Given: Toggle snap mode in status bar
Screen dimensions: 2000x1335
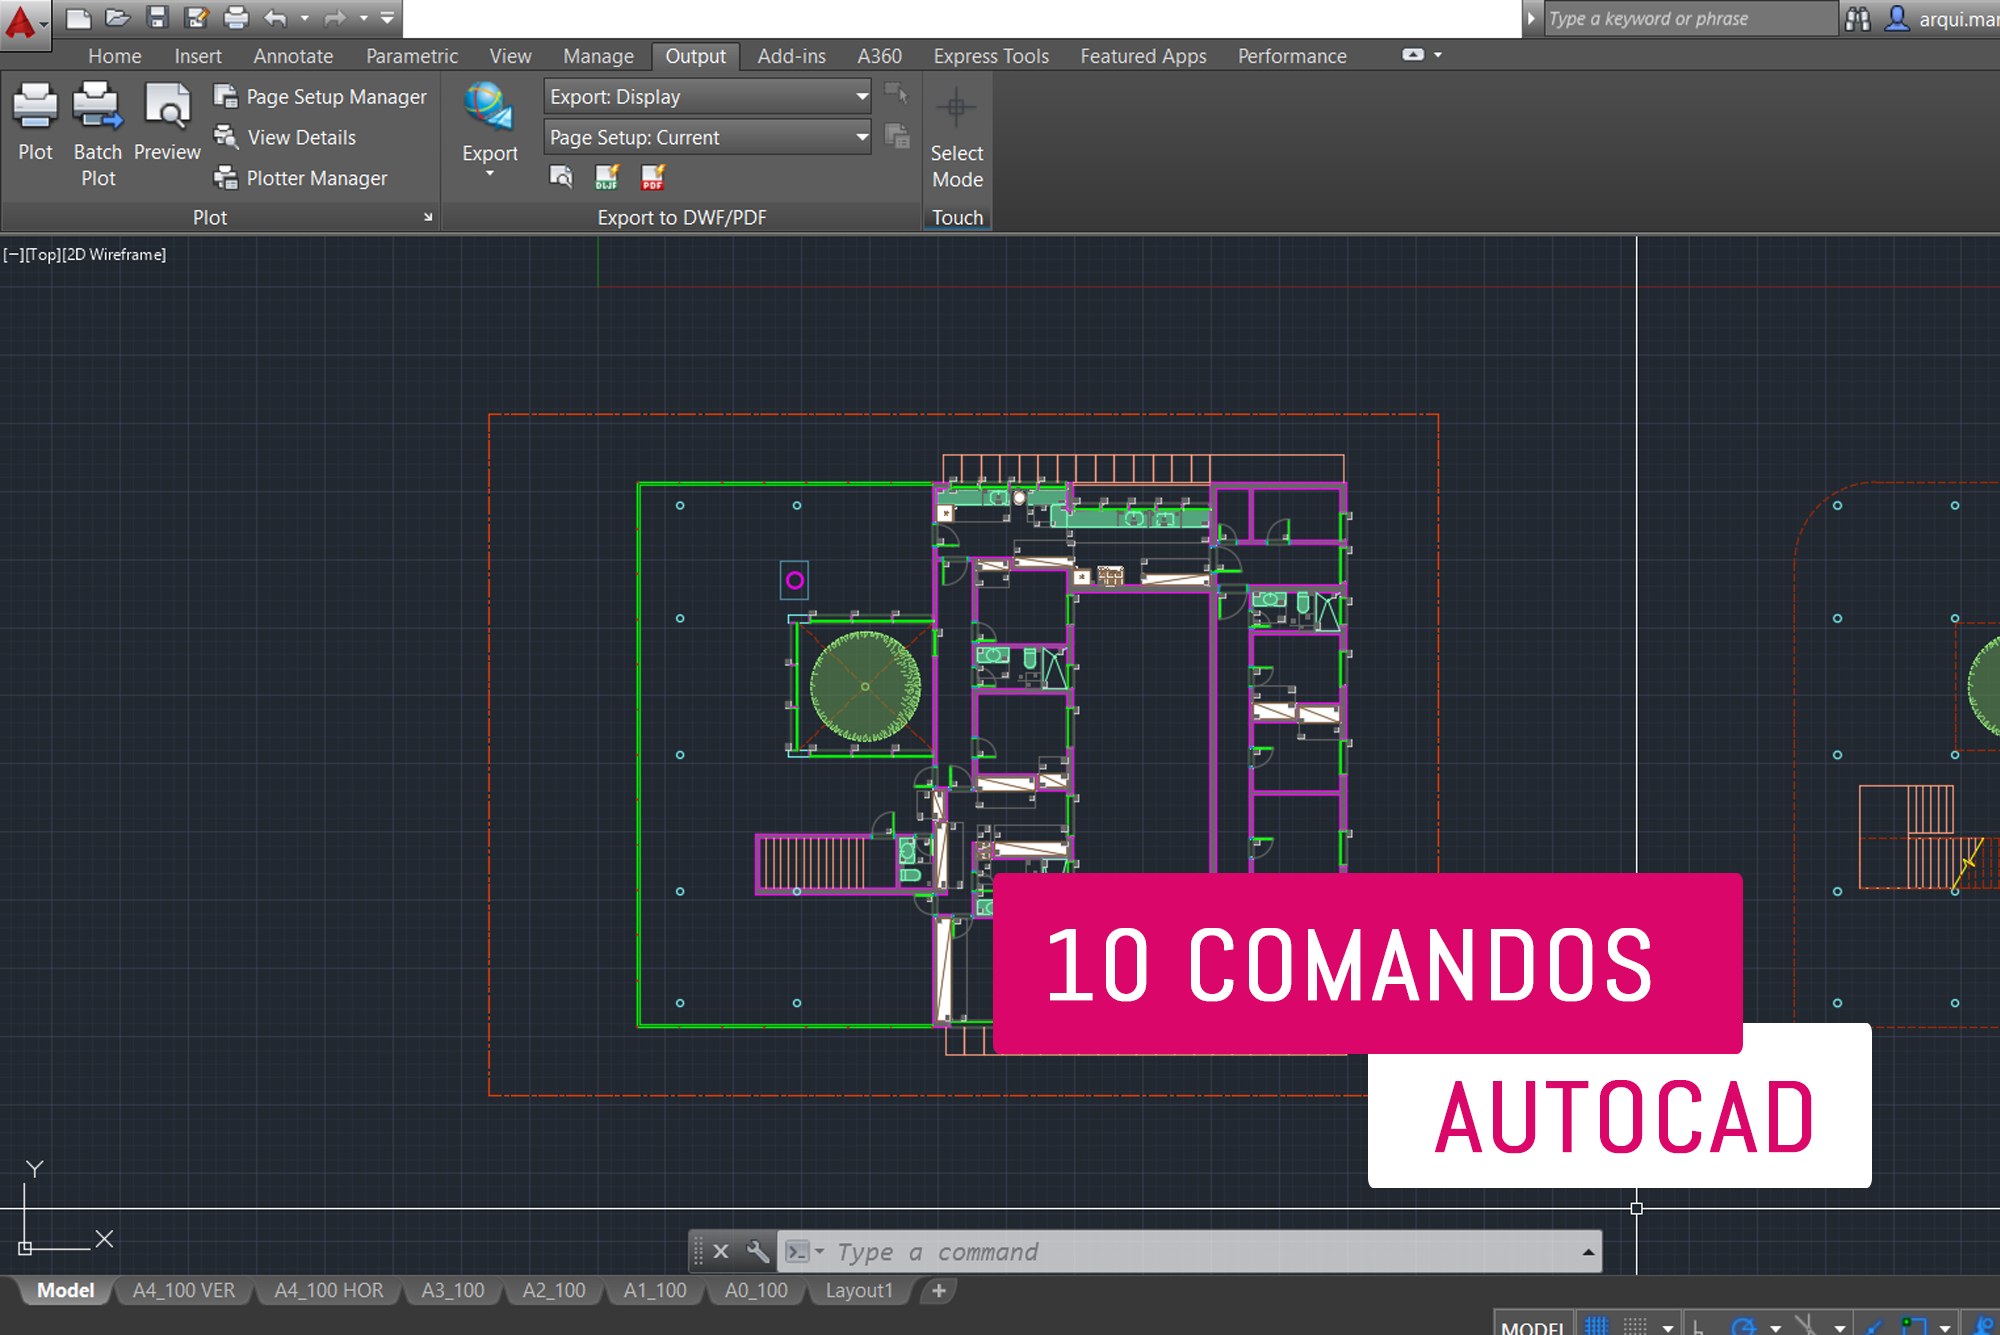Looking at the screenshot, I should coord(1635,1325).
